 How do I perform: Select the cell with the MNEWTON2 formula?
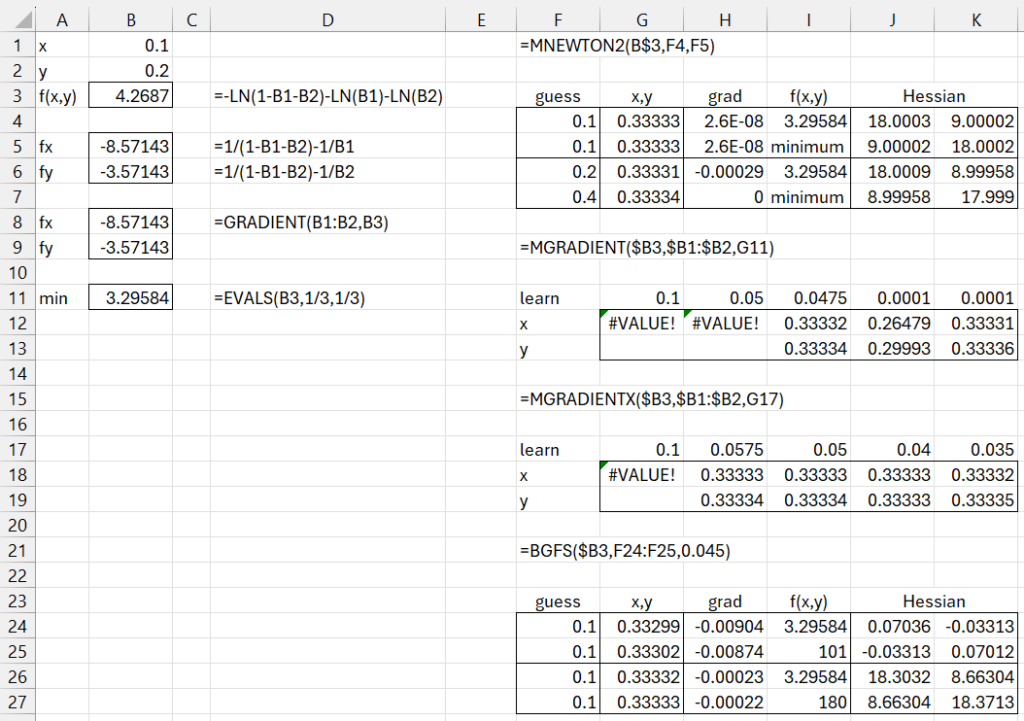point(558,45)
